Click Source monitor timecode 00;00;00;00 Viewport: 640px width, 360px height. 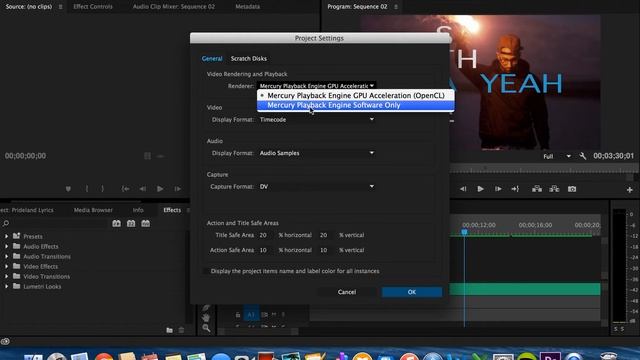click(x=25, y=156)
